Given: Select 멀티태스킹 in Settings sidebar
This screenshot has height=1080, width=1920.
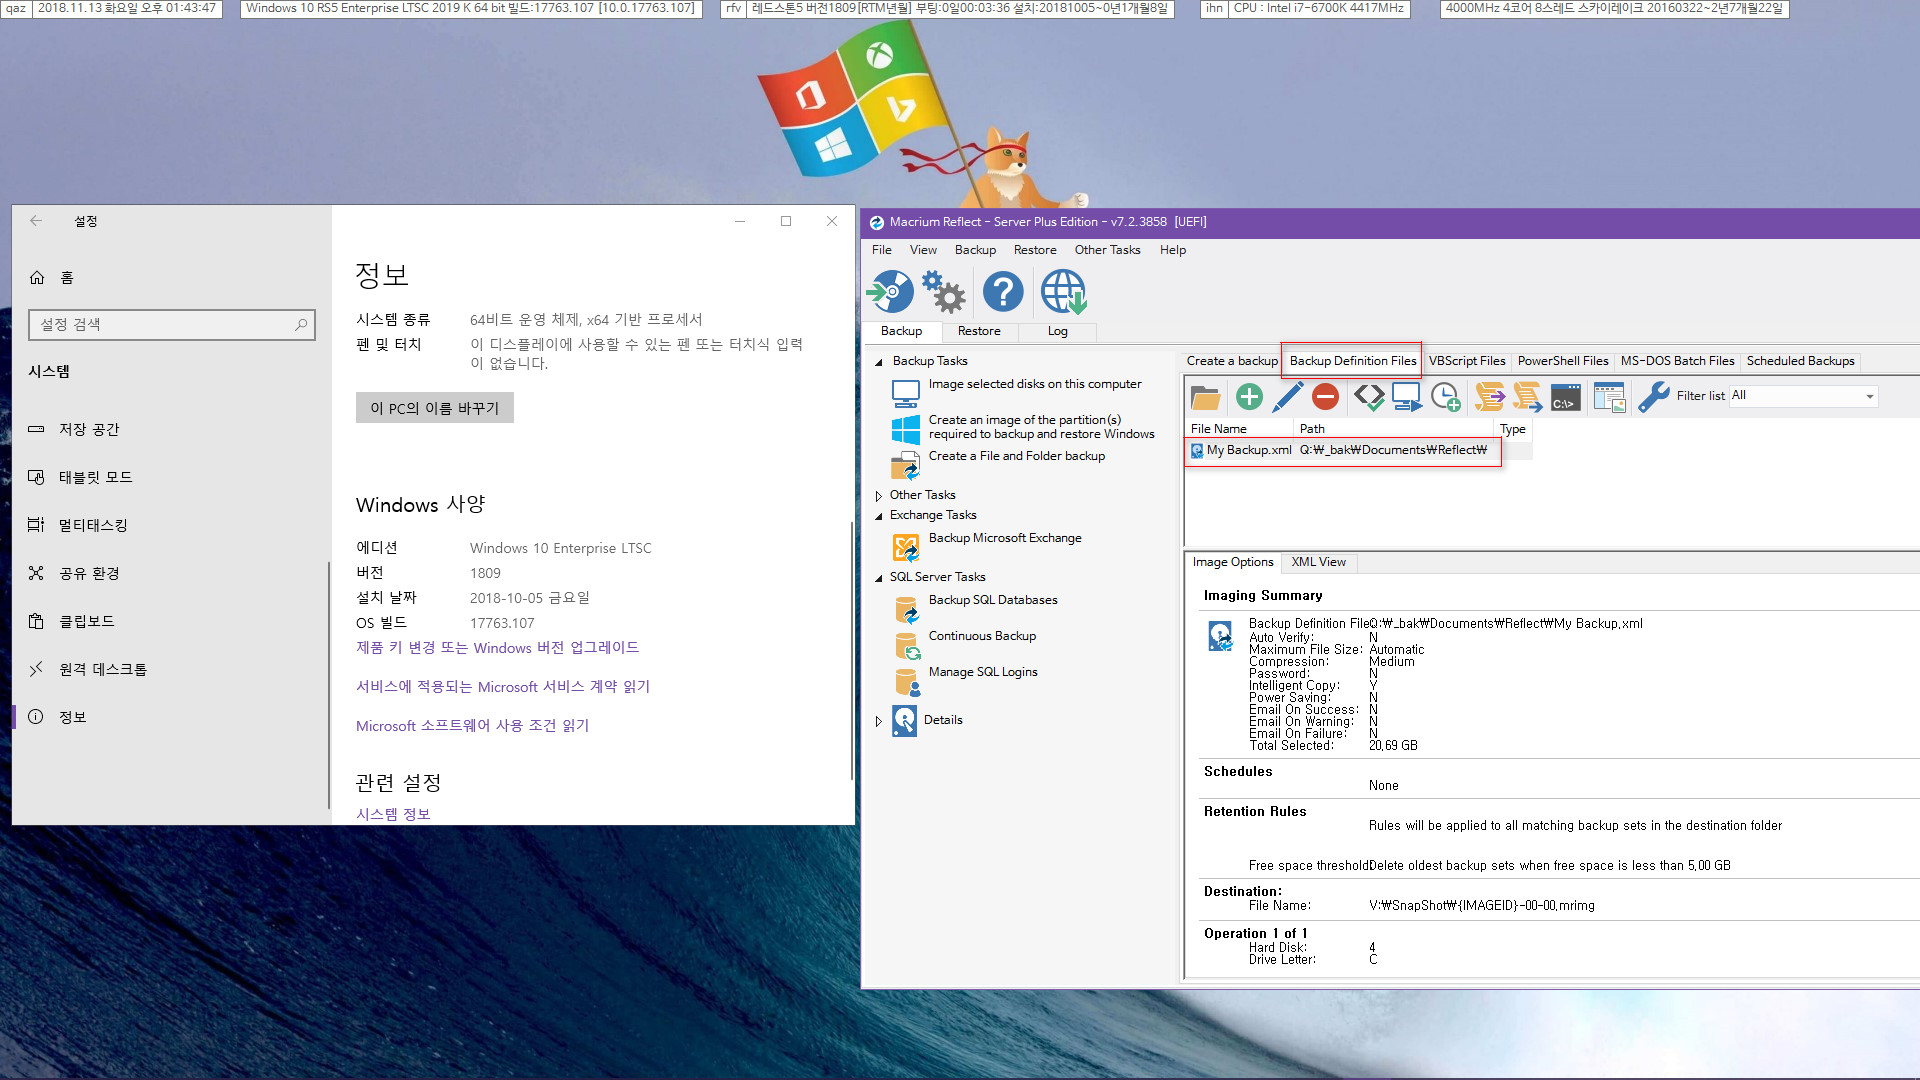Looking at the screenshot, I should (x=170, y=525).
